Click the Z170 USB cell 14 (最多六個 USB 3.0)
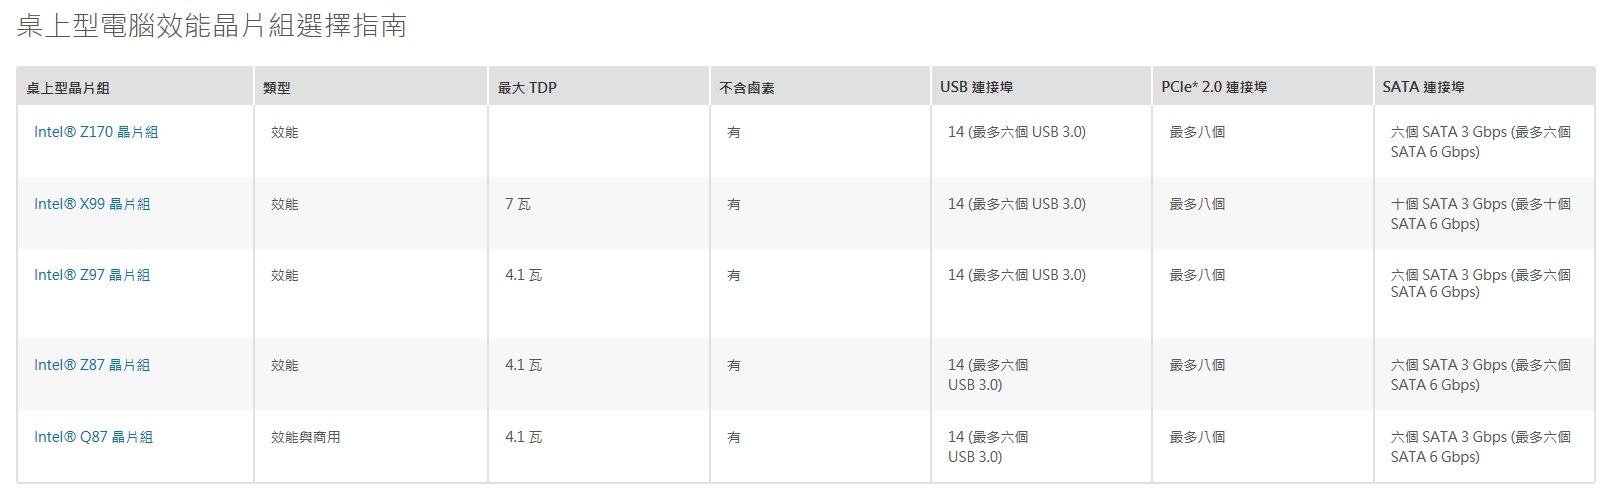This screenshot has height=495, width=1604. [x=1017, y=132]
